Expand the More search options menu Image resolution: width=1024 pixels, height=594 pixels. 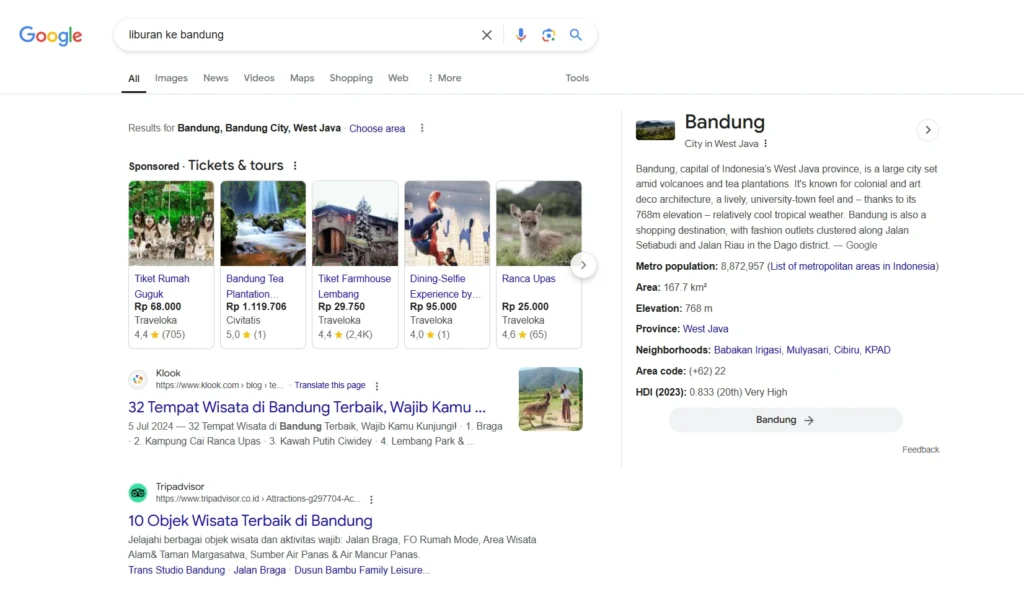[x=444, y=78]
